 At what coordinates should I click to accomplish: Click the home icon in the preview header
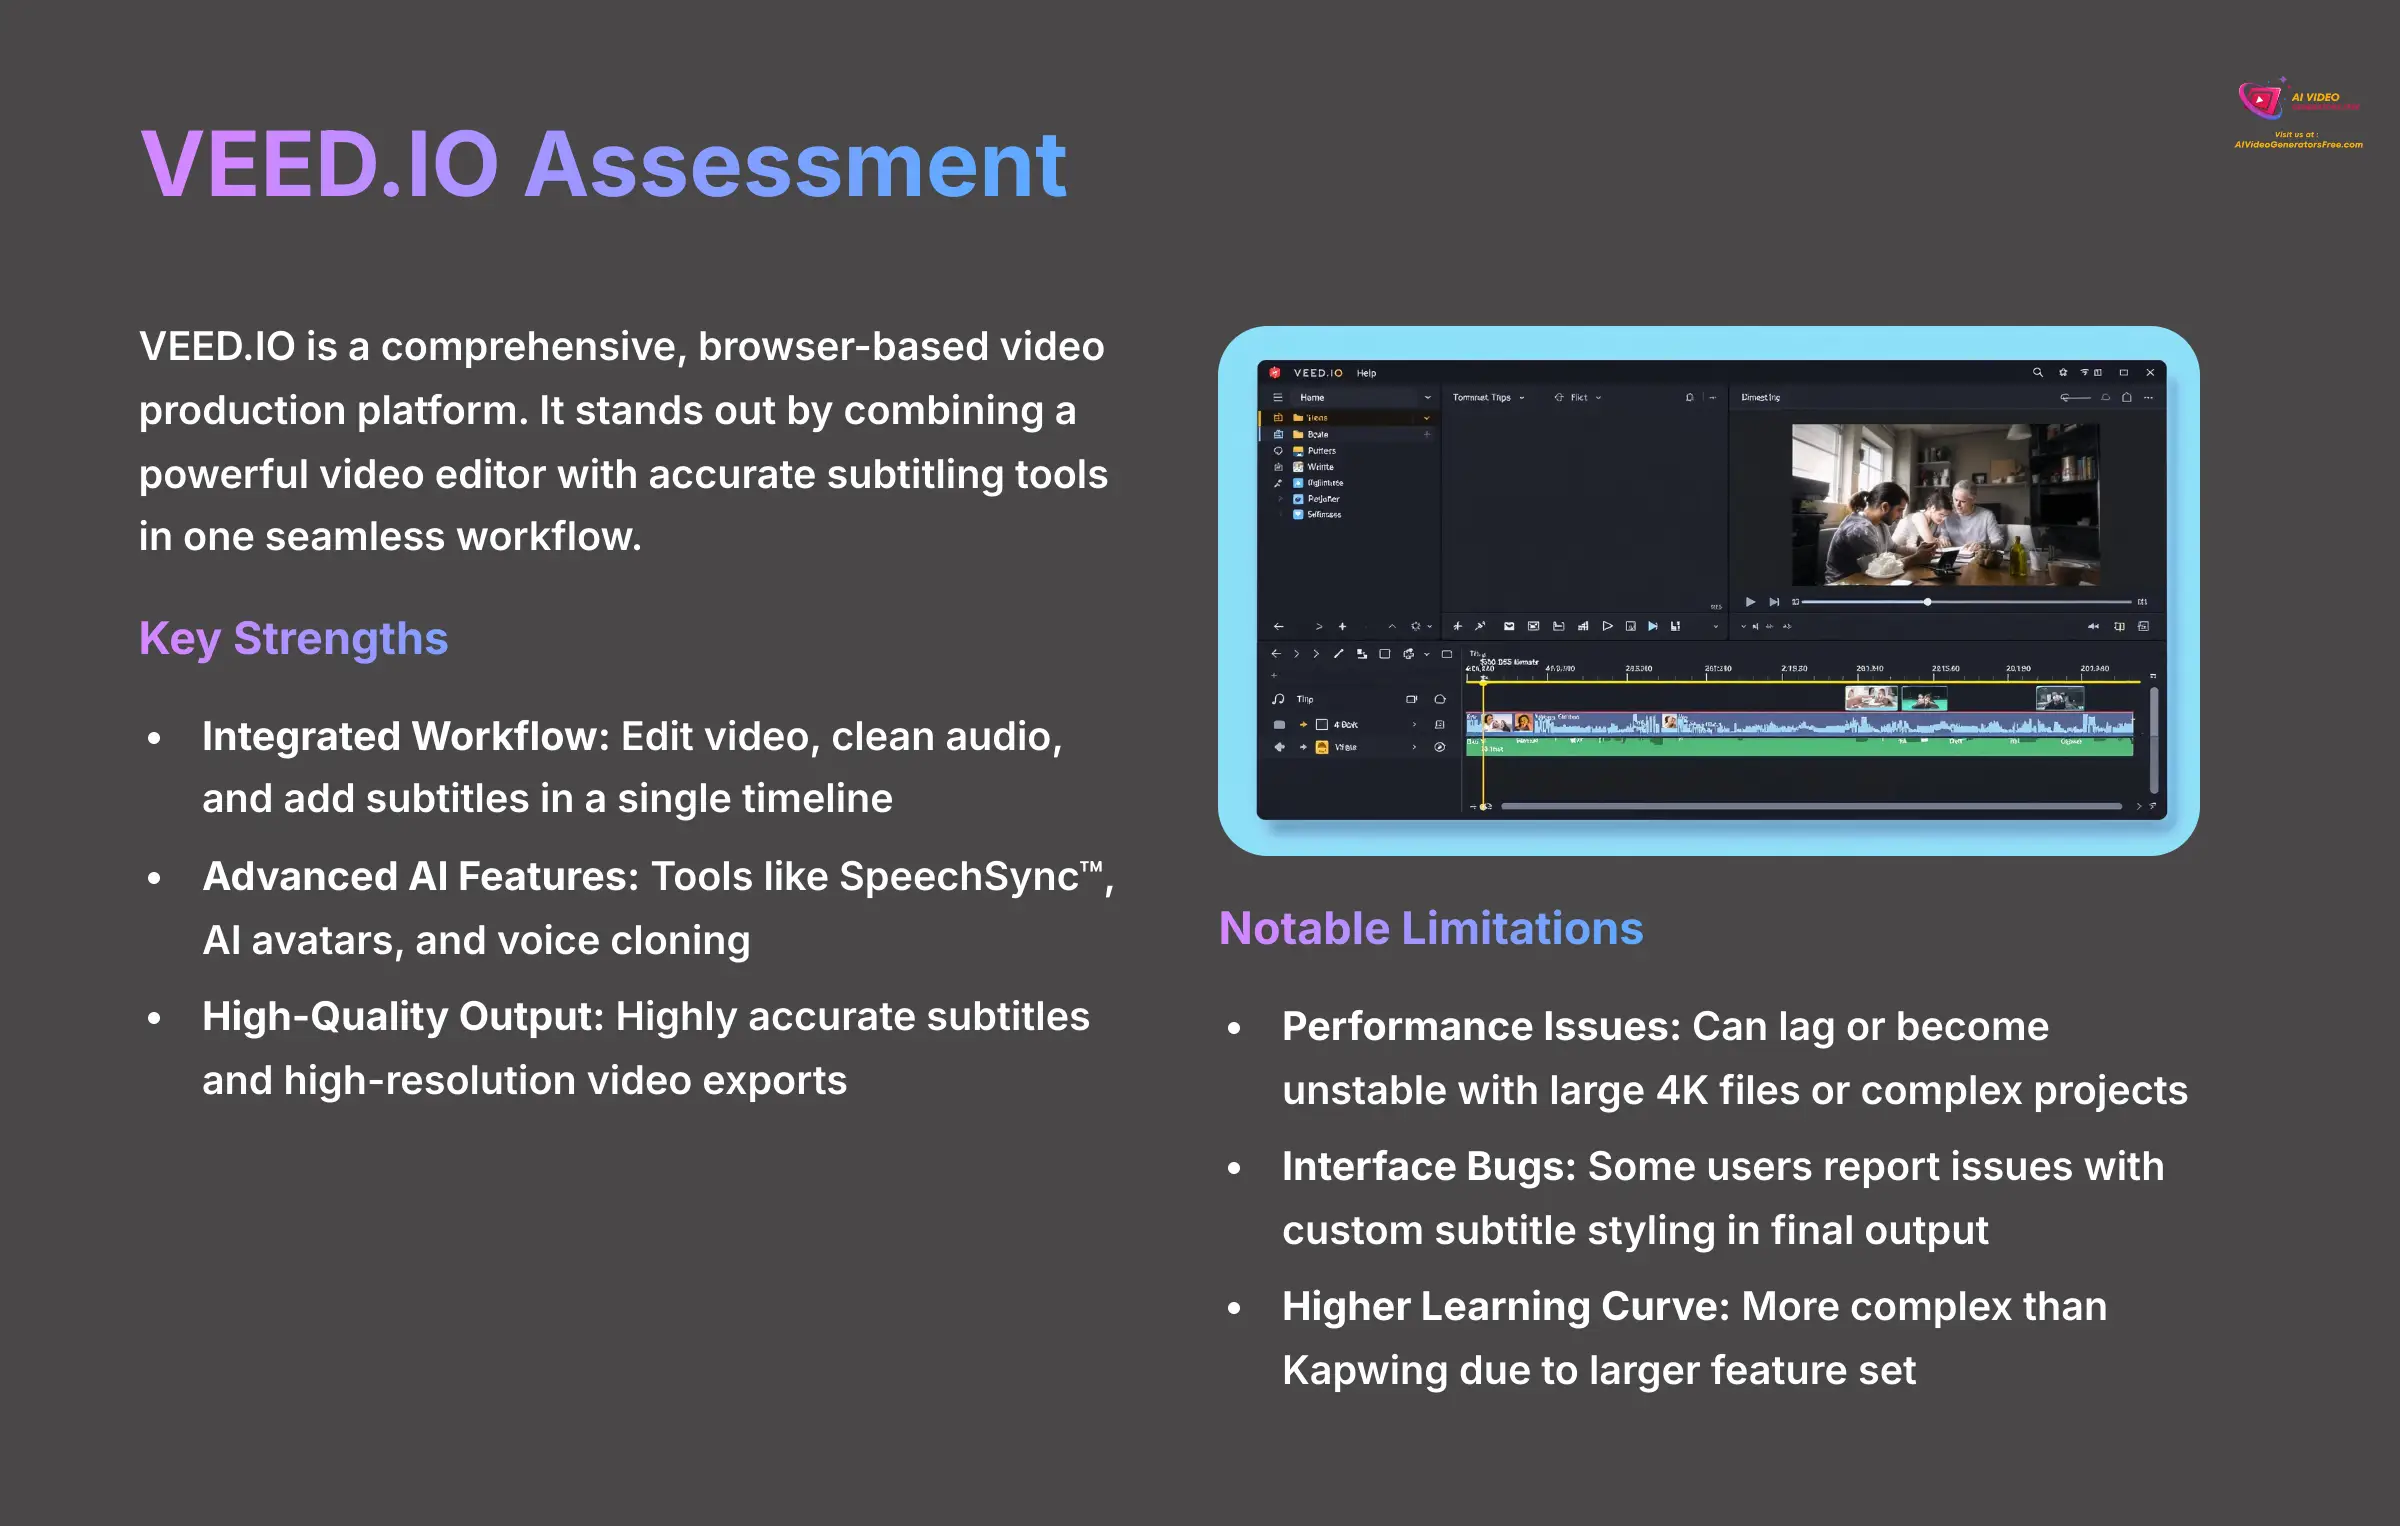tap(2127, 398)
